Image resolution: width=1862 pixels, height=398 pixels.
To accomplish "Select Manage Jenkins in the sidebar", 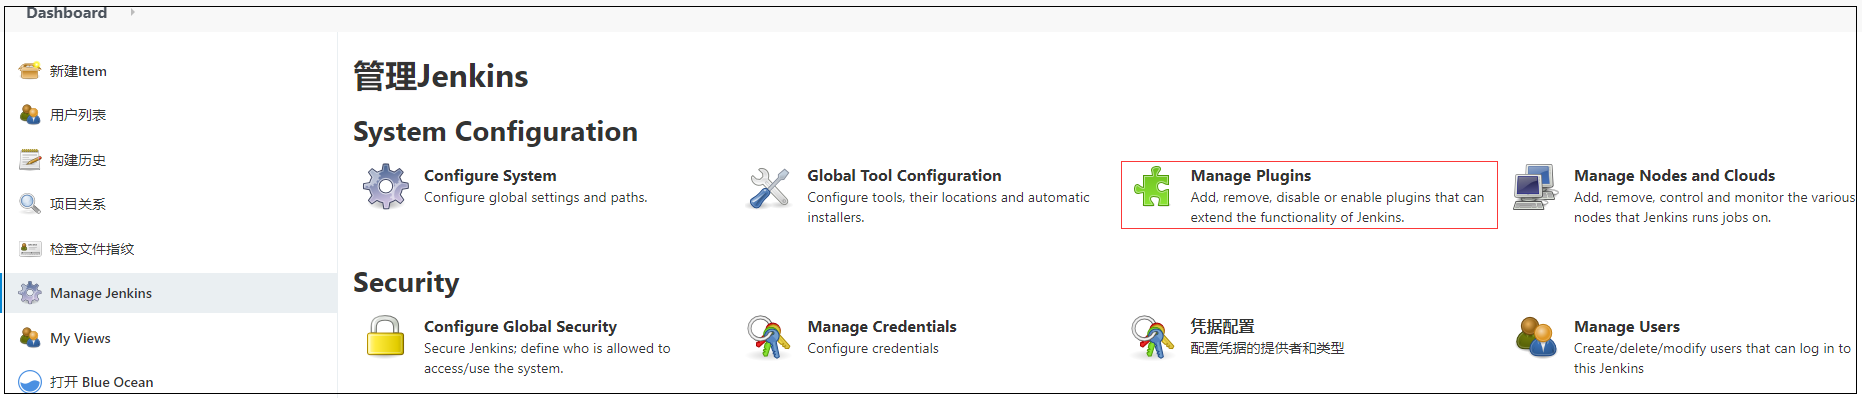I will (101, 293).
